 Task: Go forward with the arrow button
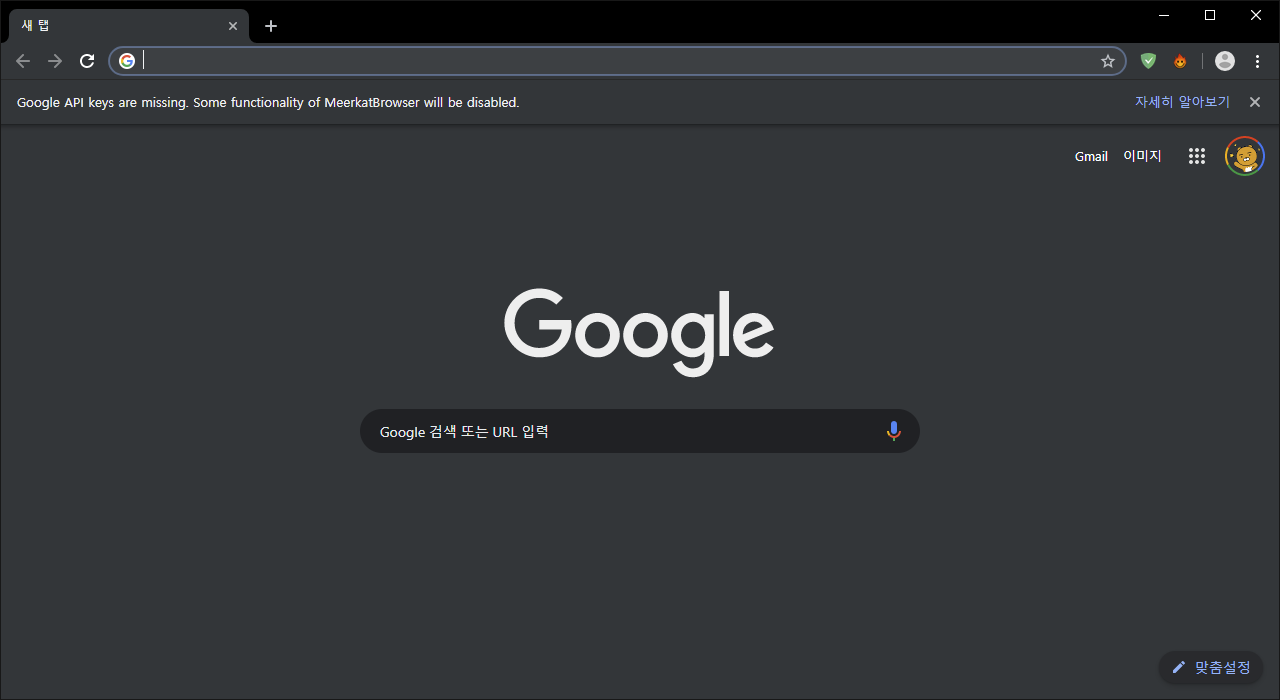point(55,61)
